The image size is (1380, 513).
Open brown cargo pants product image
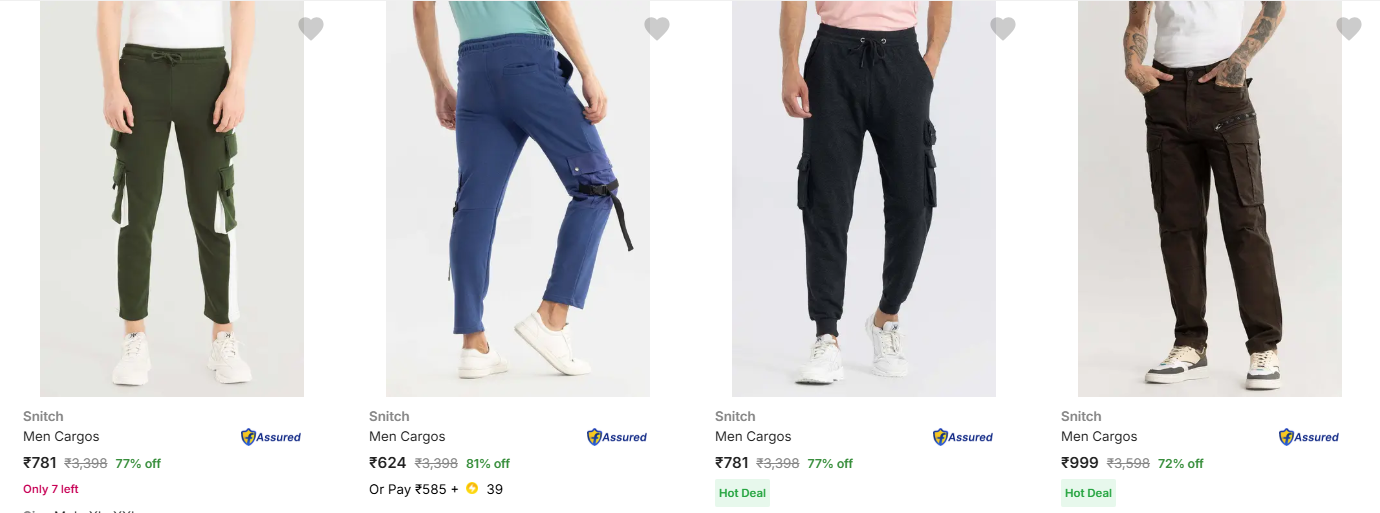click(x=1210, y=200)
